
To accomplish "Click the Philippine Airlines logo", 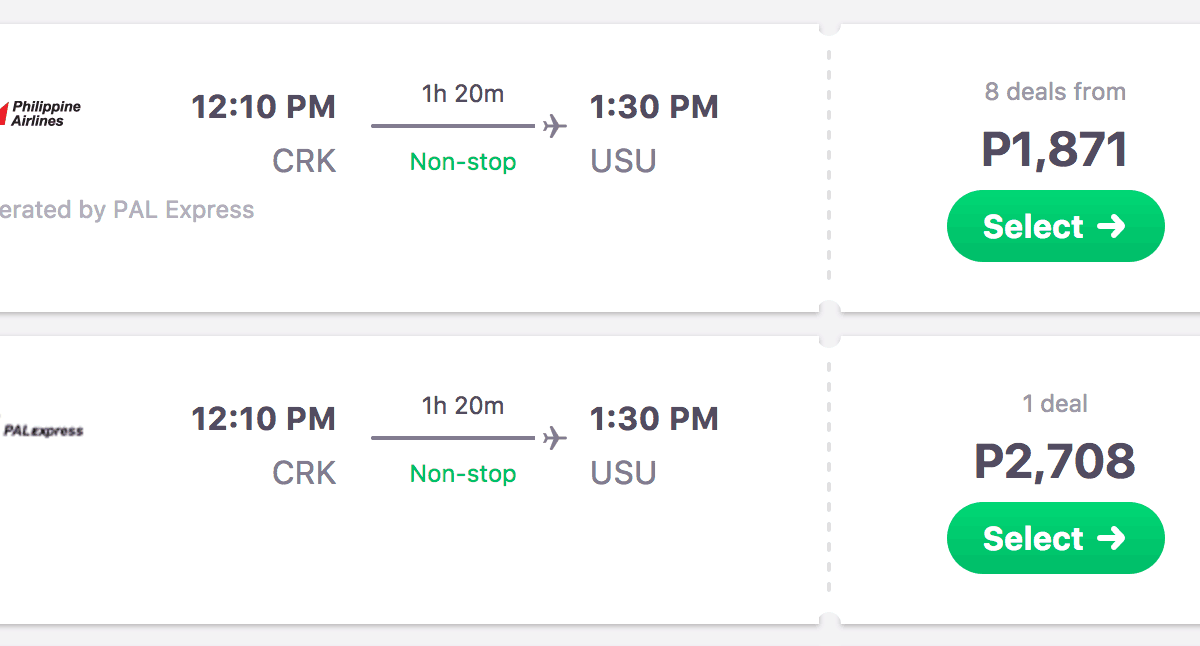I will click(x=42, y=113).
